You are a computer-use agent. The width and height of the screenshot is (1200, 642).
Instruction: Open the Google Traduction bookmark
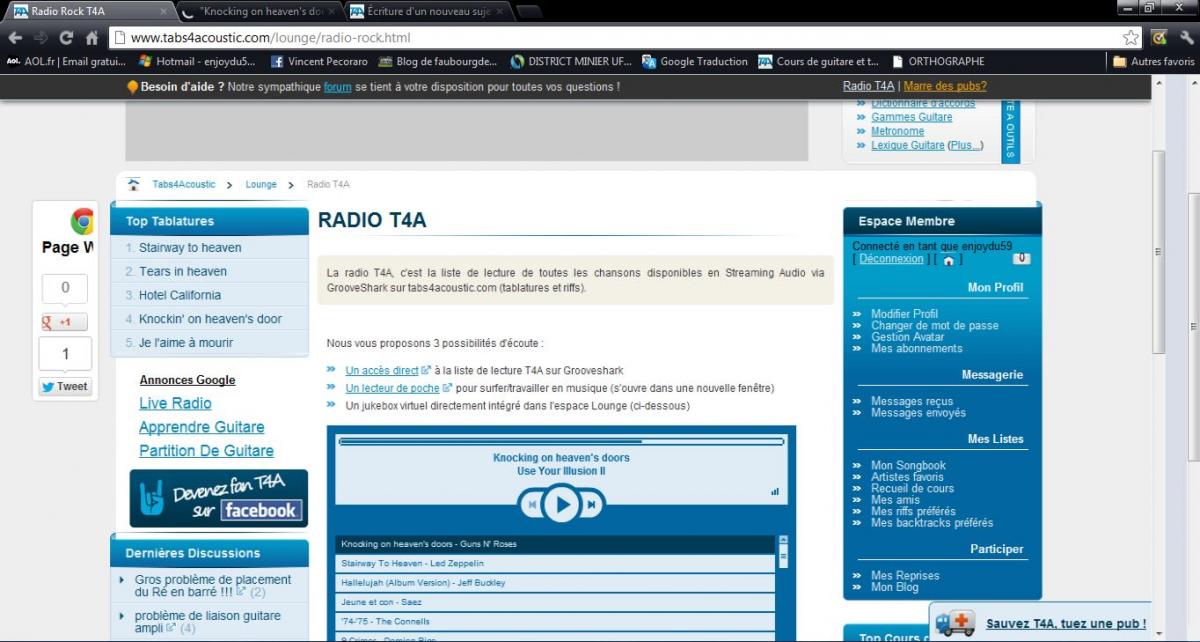pyautogui.click(x=695, y=61)
